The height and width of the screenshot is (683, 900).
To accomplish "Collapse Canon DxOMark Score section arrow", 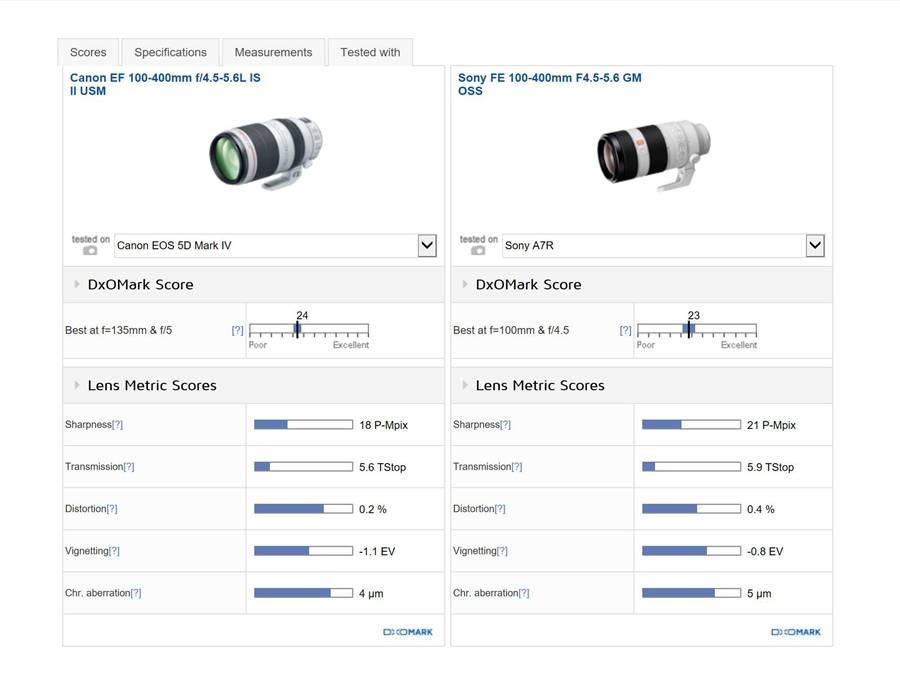I will pyautogui.click(x=76, y=285).
